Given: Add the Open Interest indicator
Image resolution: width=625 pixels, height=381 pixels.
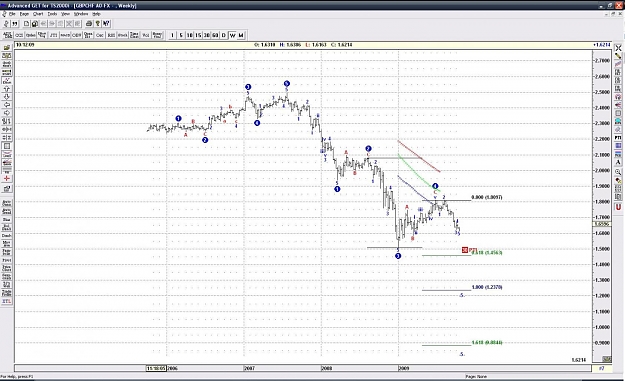Looking at the screenshot, I should tap(88, 35).
